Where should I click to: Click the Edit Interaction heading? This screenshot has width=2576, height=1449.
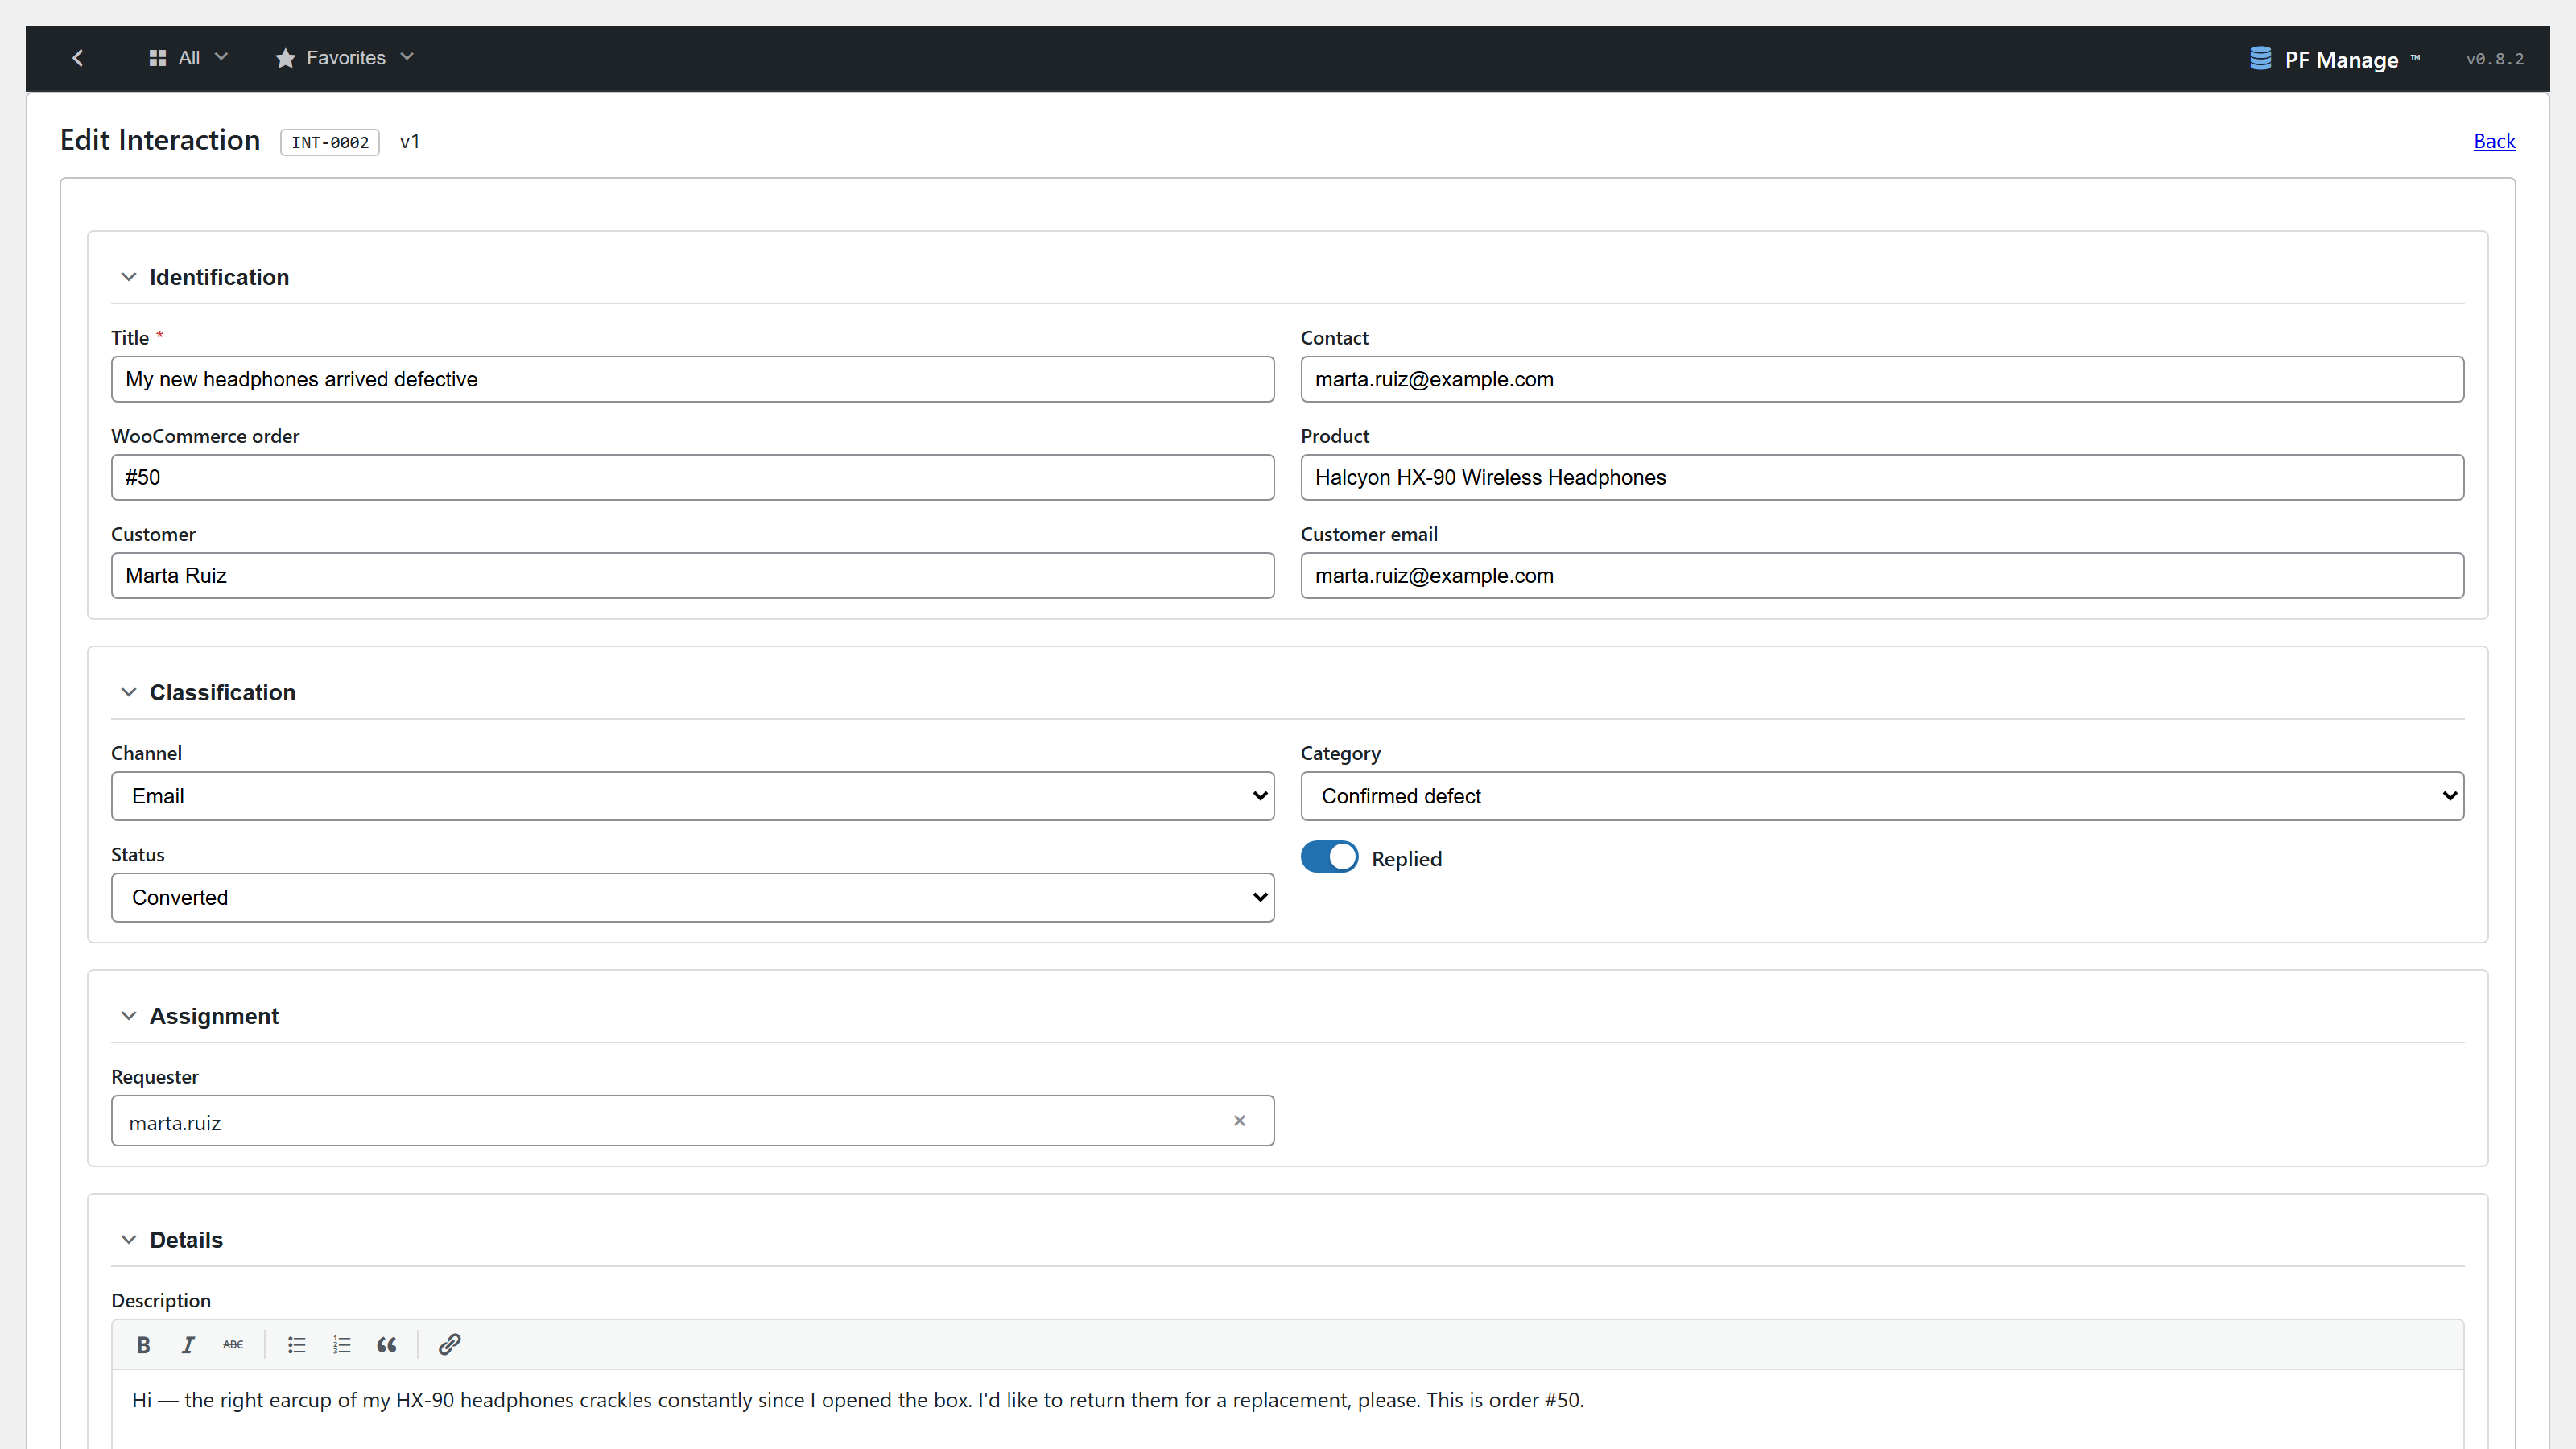pos(160,140)
